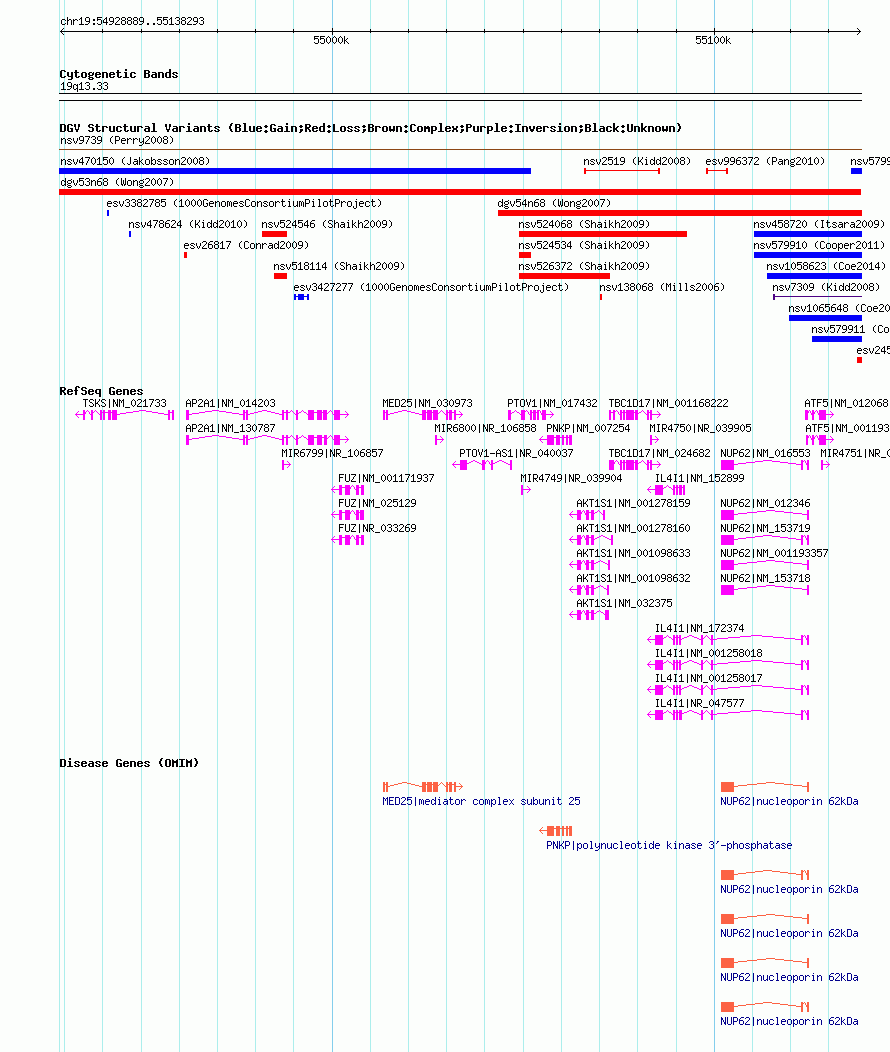Select MED25|NM_030973 RefSeq gene glyph
The height and width of the screenshot is (1052, 890).
(423, 415)
